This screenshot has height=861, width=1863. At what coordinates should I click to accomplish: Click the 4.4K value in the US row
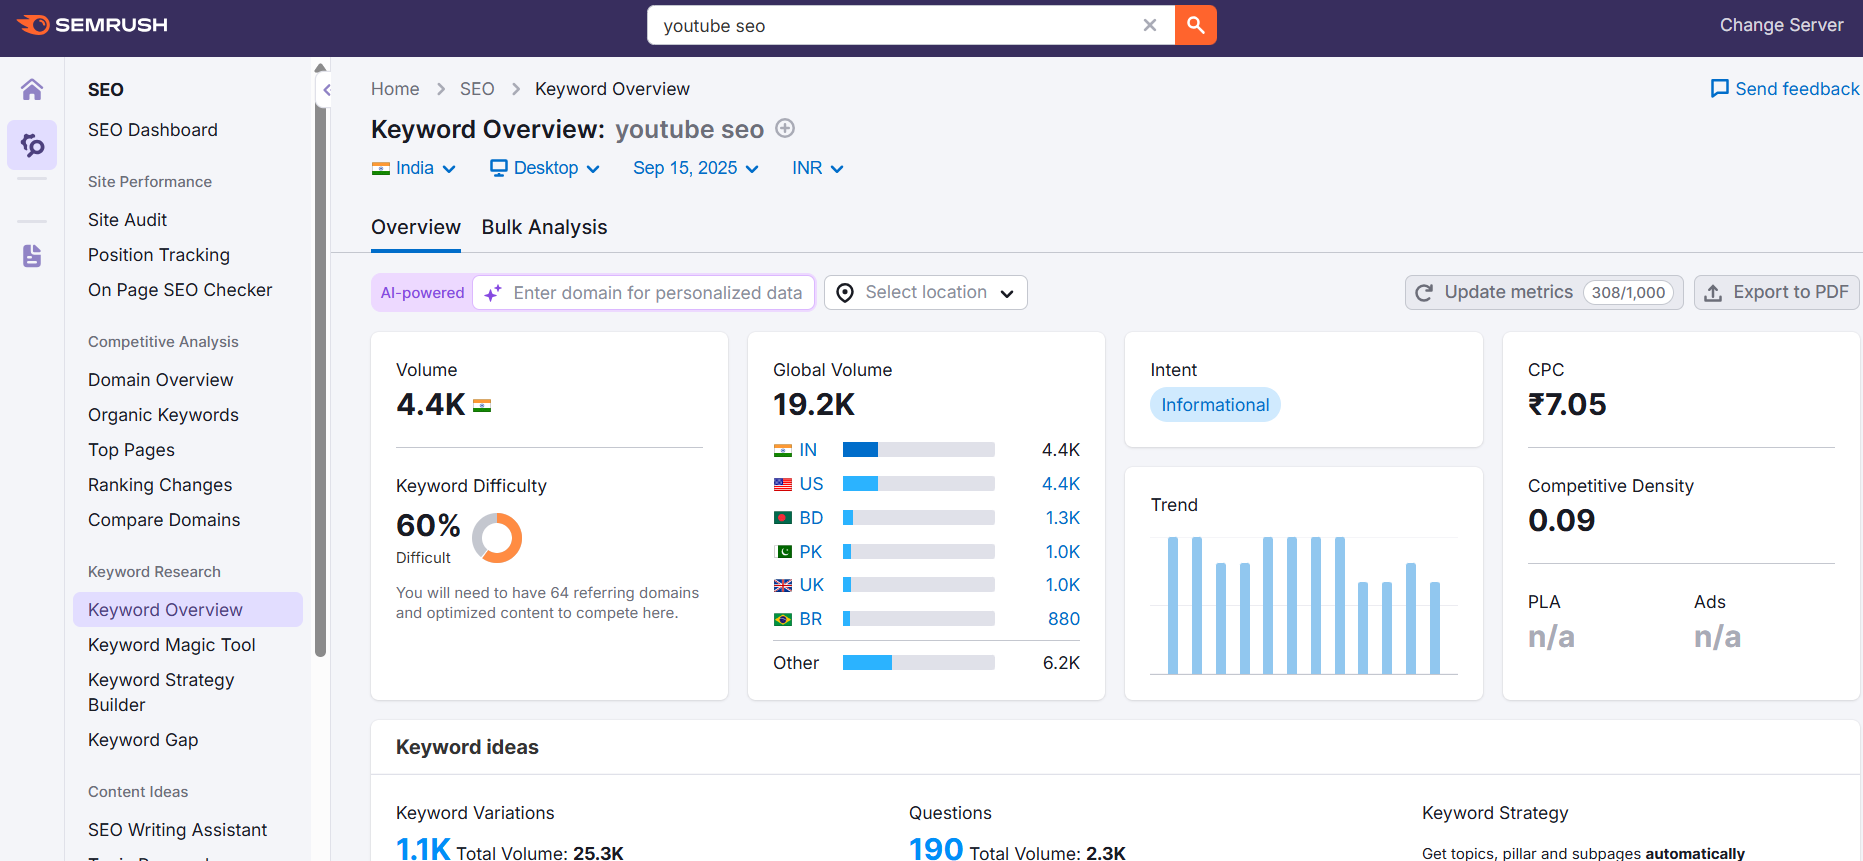pyautogui.click(x=1061, y=484)
